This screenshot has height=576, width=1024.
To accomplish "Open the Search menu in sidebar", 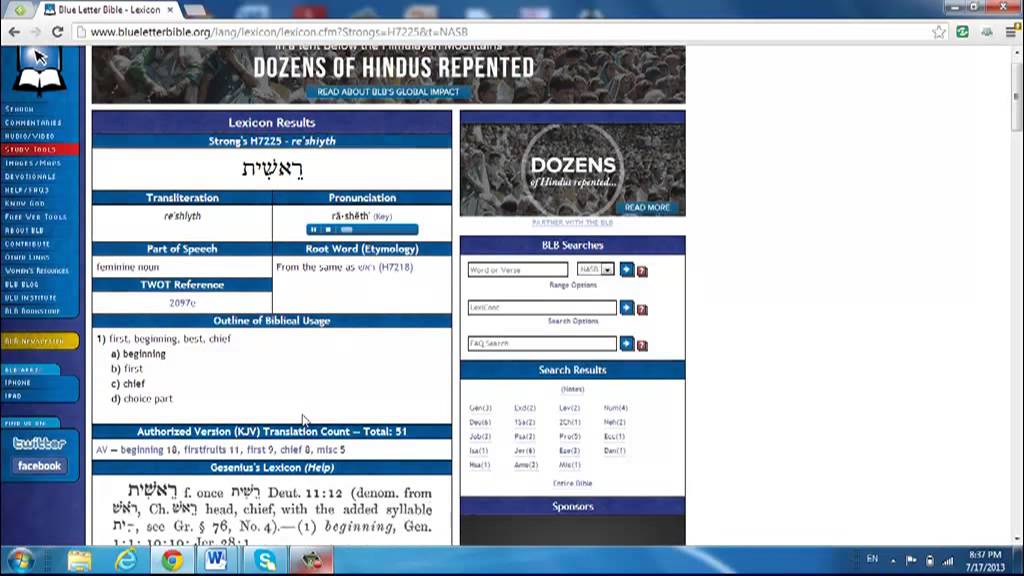I will 20,109.
